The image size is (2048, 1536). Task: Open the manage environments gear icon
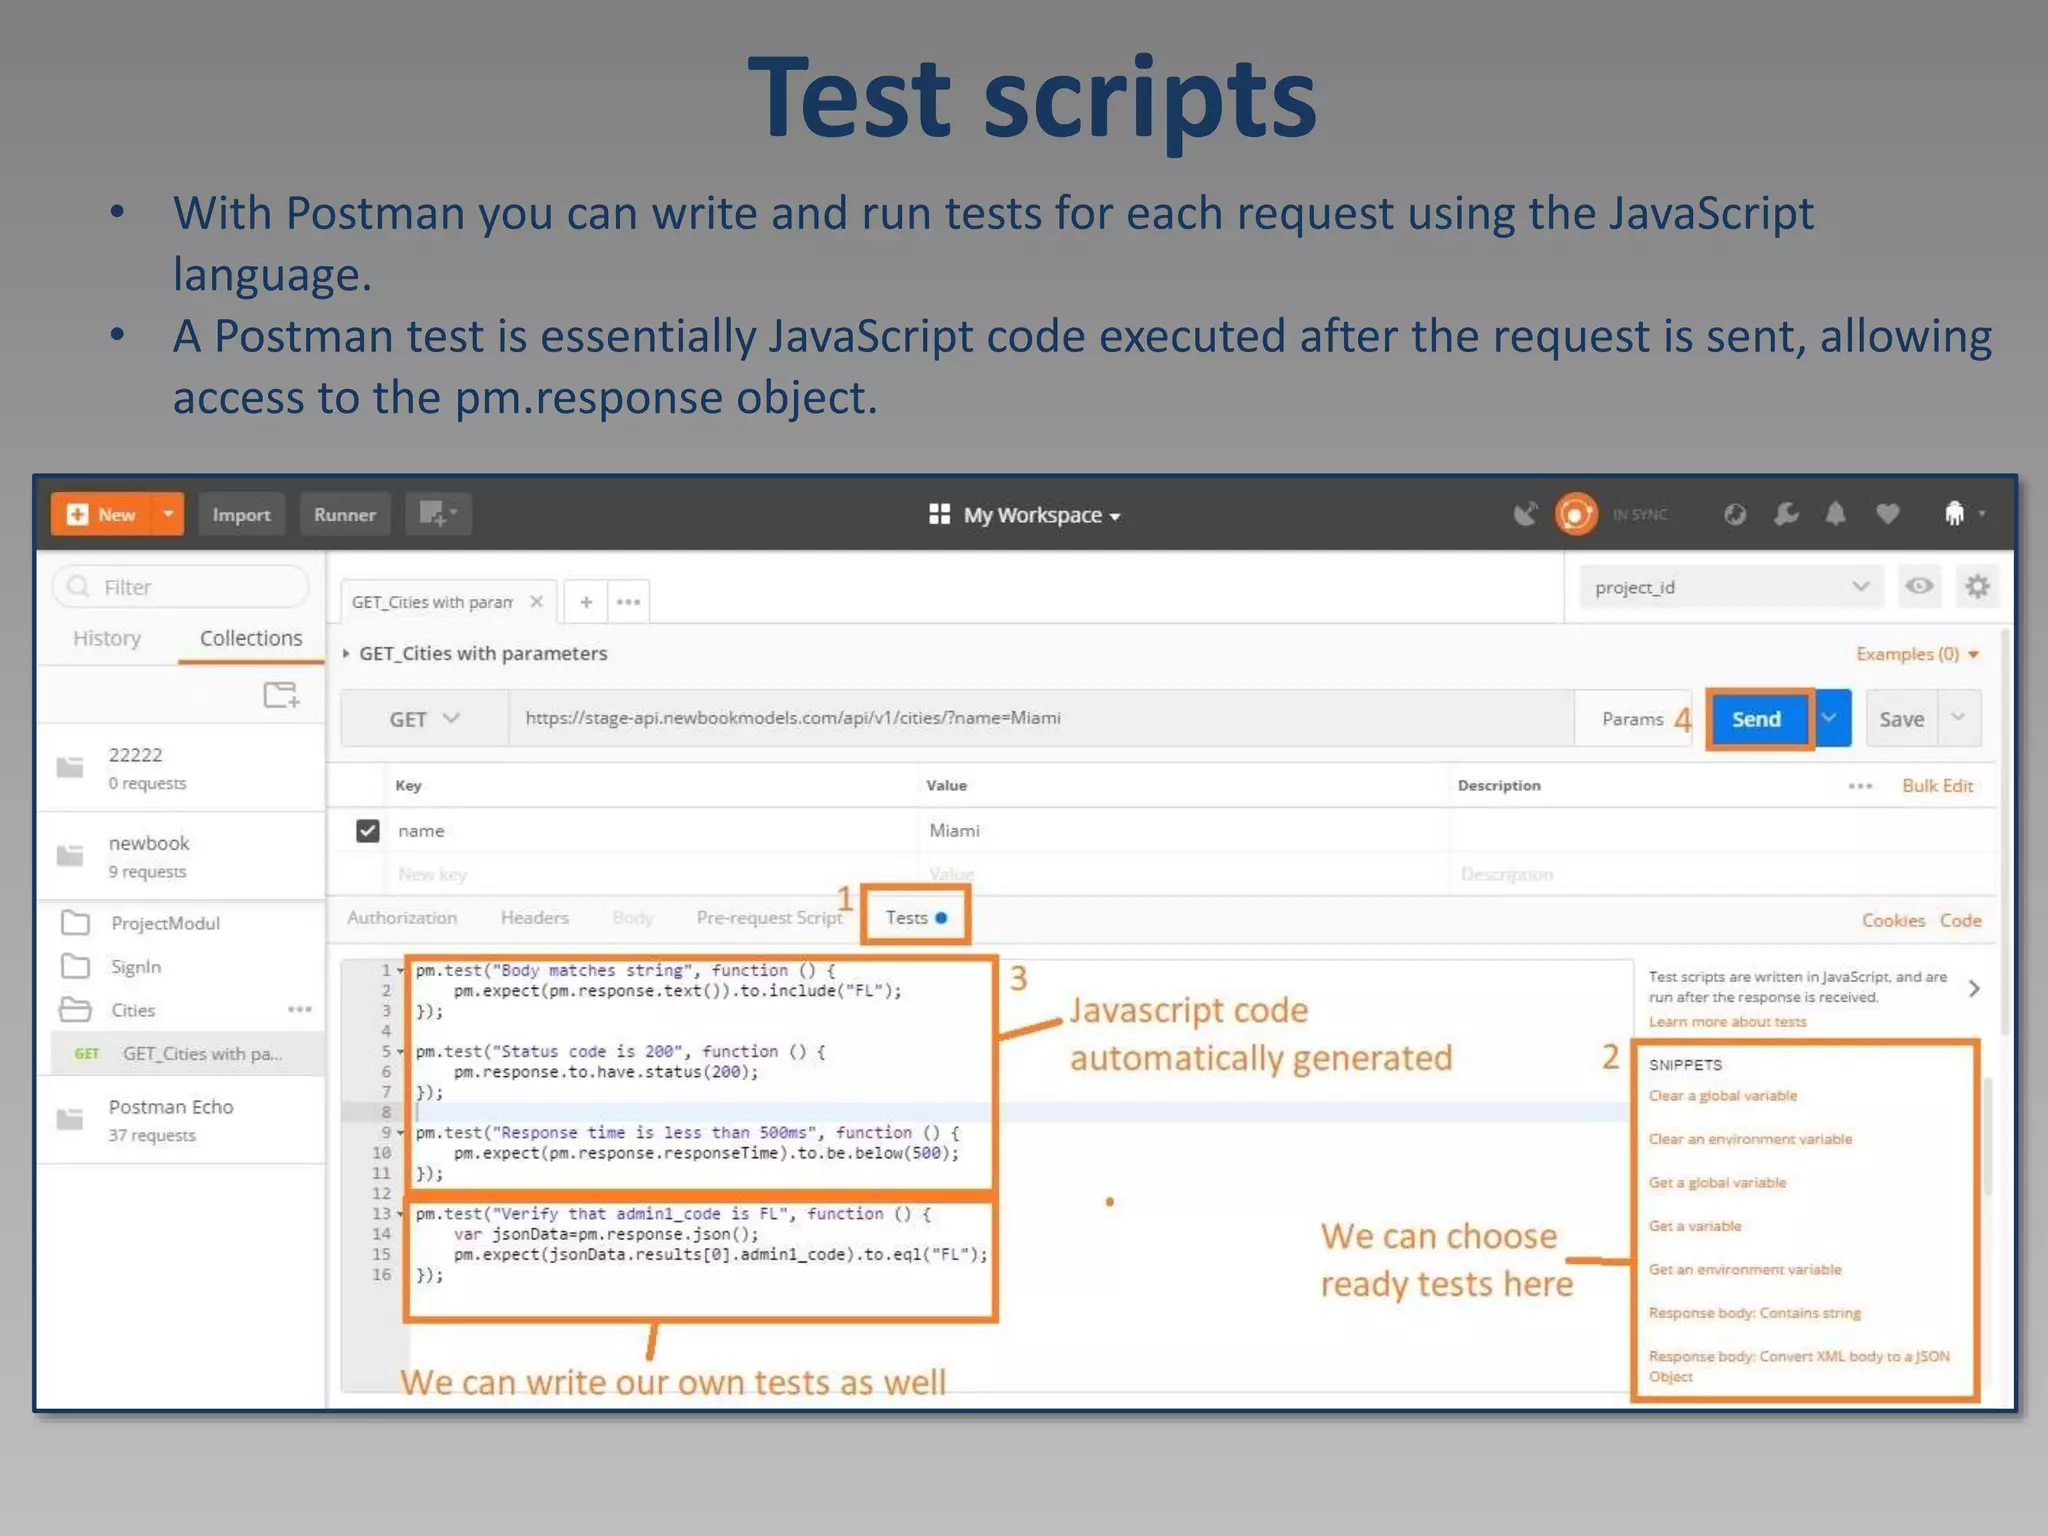[1977, 587]
